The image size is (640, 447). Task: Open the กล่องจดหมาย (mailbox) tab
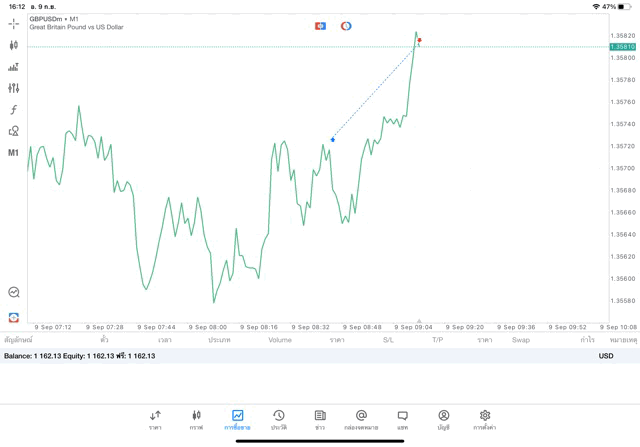361,419
